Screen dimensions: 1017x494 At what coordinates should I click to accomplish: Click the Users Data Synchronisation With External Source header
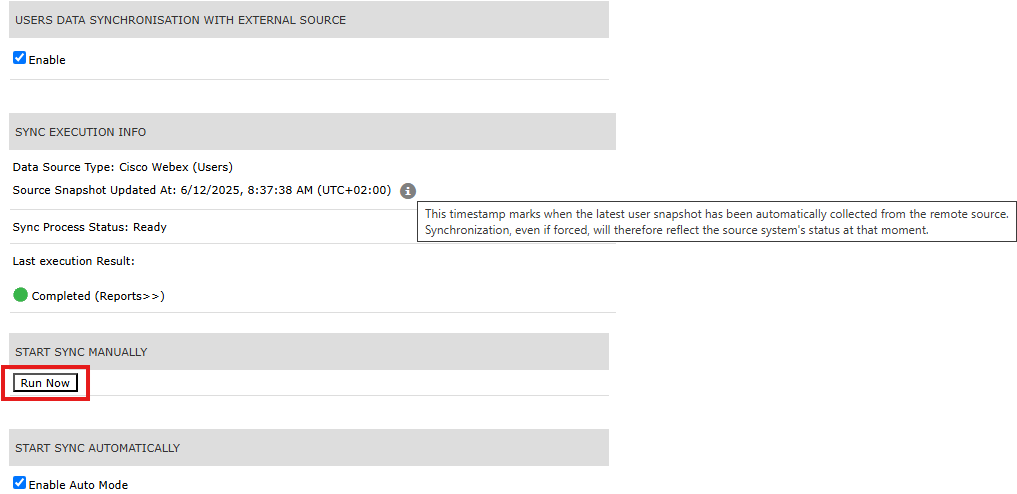point(181,20)
